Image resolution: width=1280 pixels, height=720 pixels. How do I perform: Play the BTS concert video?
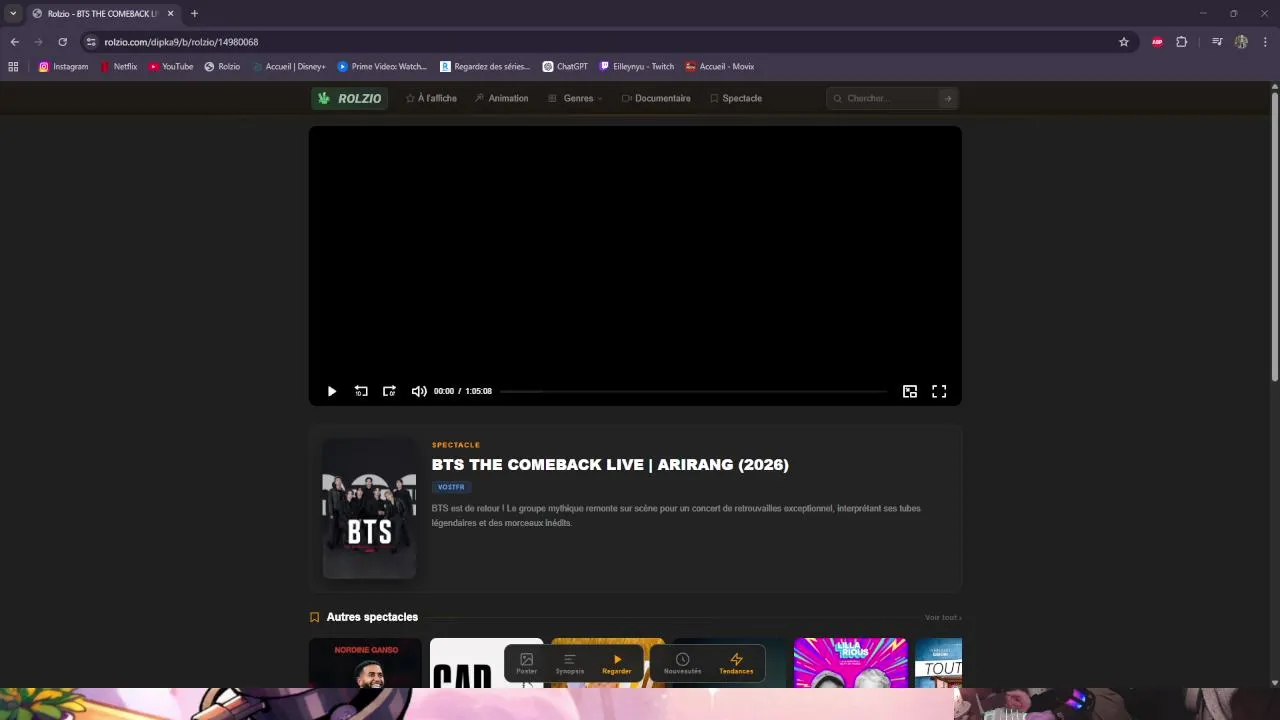click(x=332, y=392)
